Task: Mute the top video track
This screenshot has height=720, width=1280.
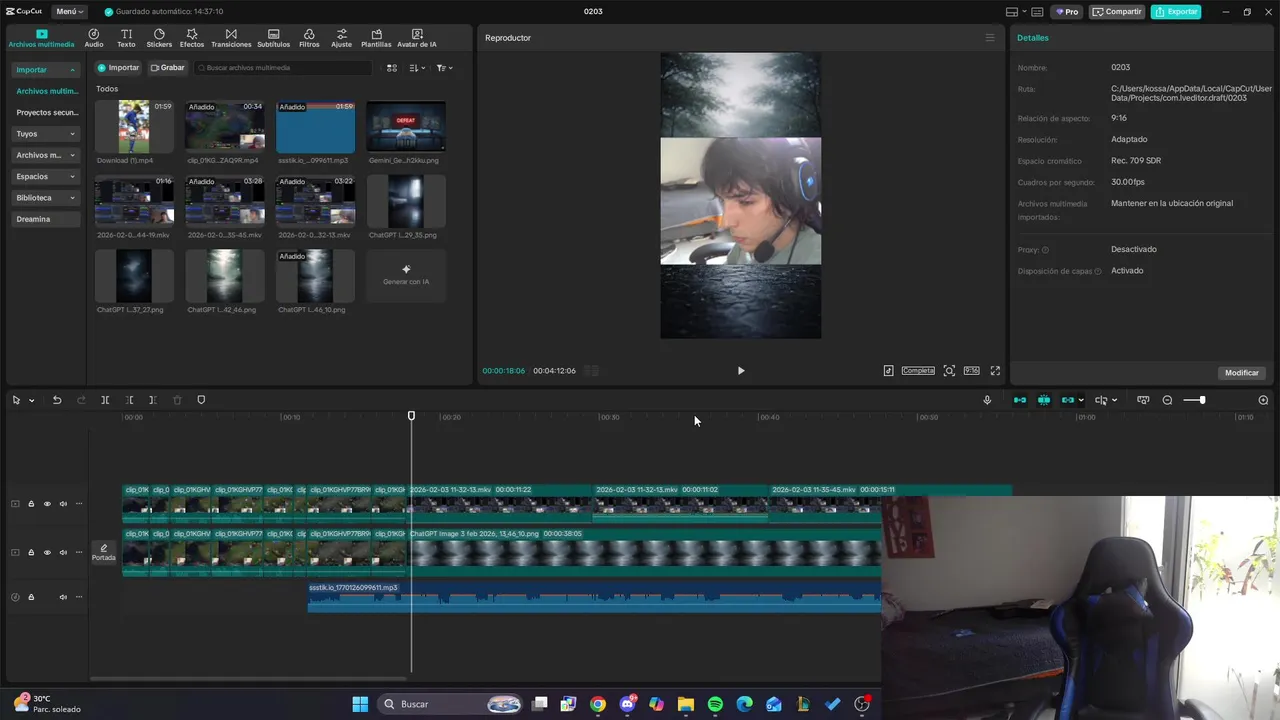Action: [63, 504]
